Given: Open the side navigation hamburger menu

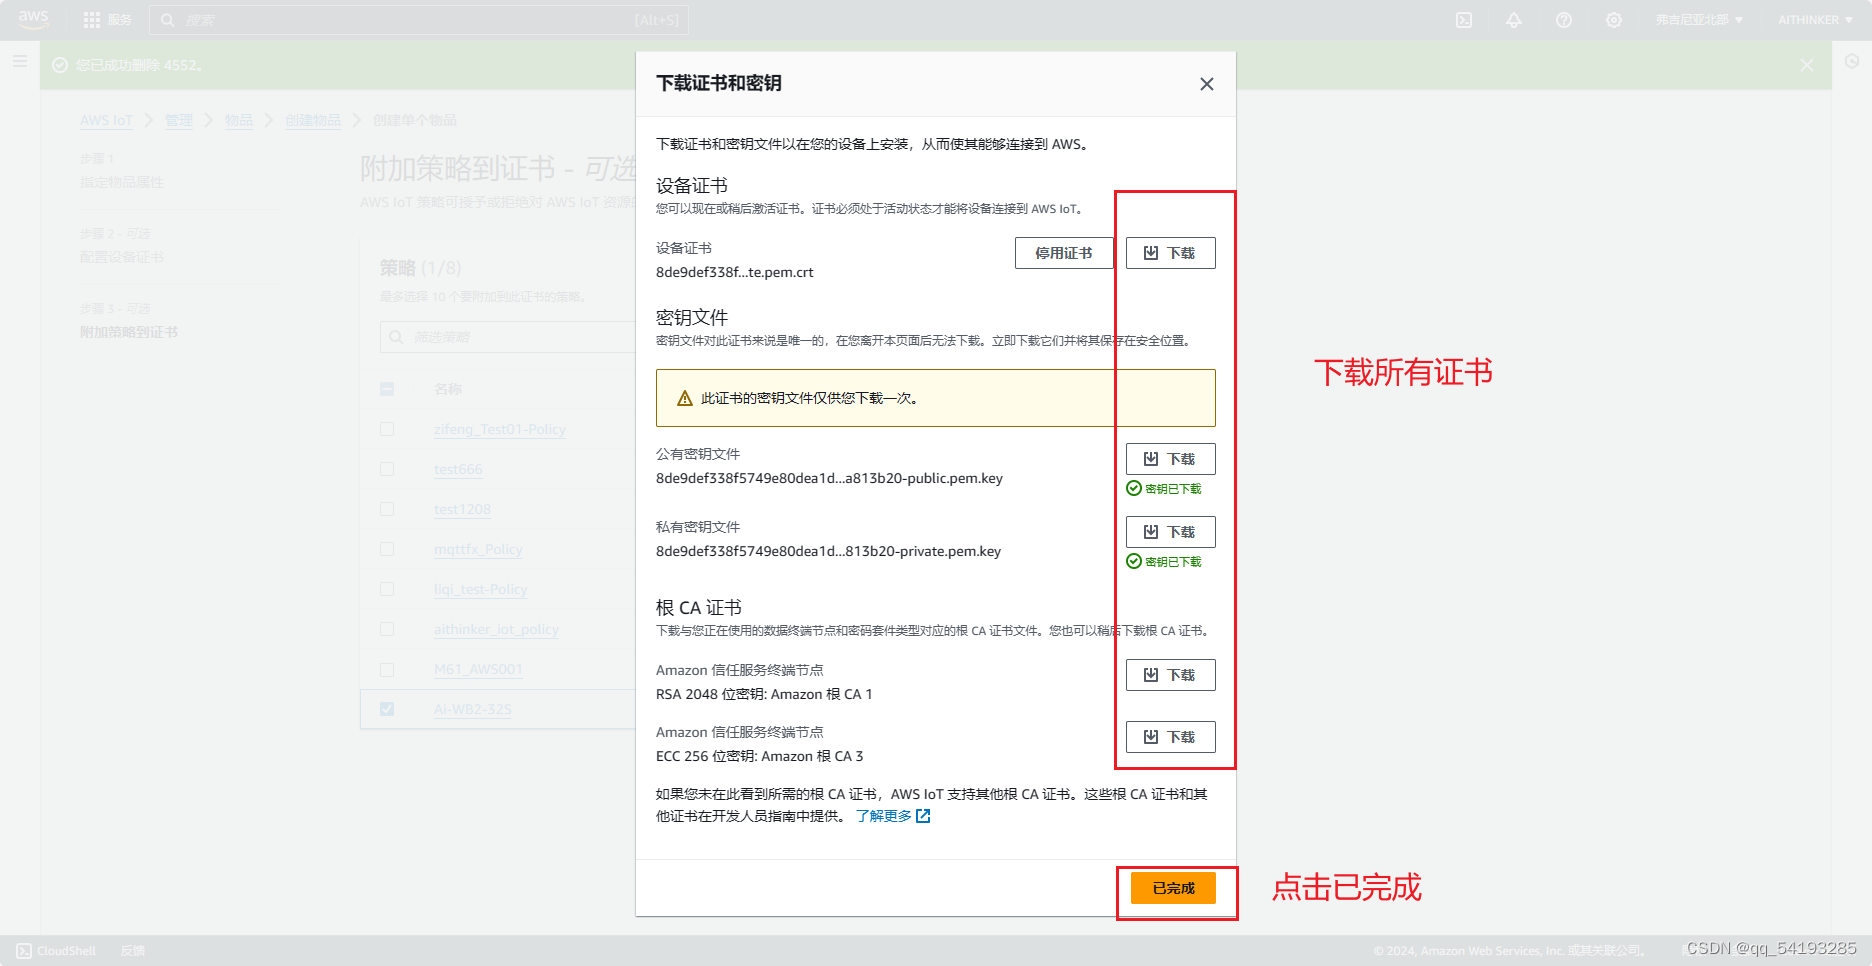Looking at the screenshot, I should (x=20, y=61).
